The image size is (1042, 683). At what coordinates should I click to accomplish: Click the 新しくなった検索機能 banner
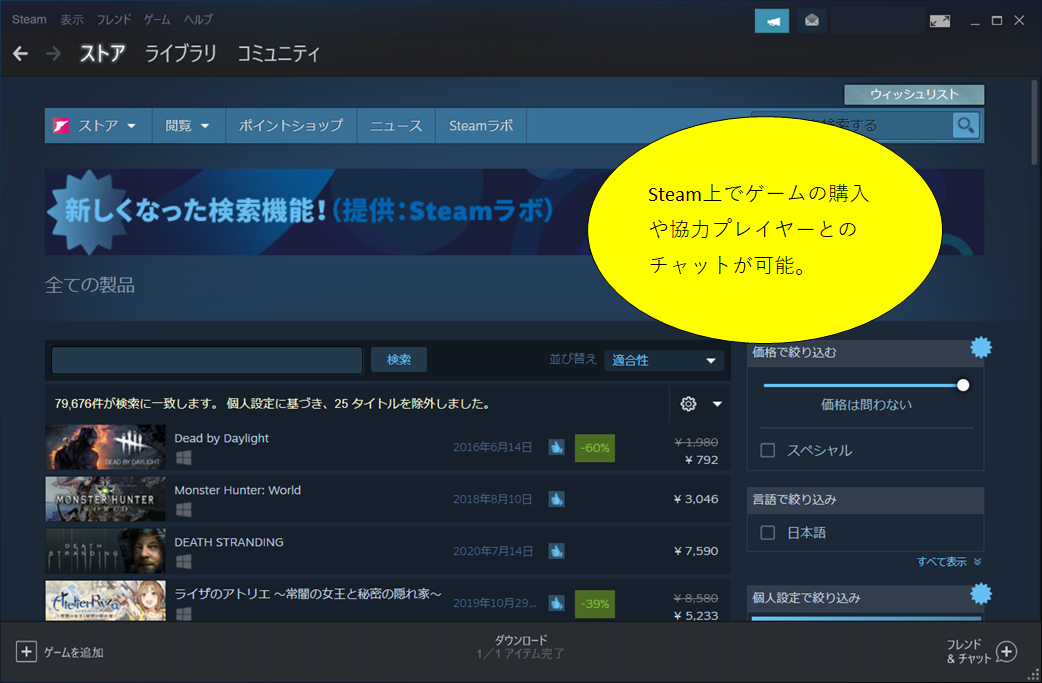tap(316, 211)
